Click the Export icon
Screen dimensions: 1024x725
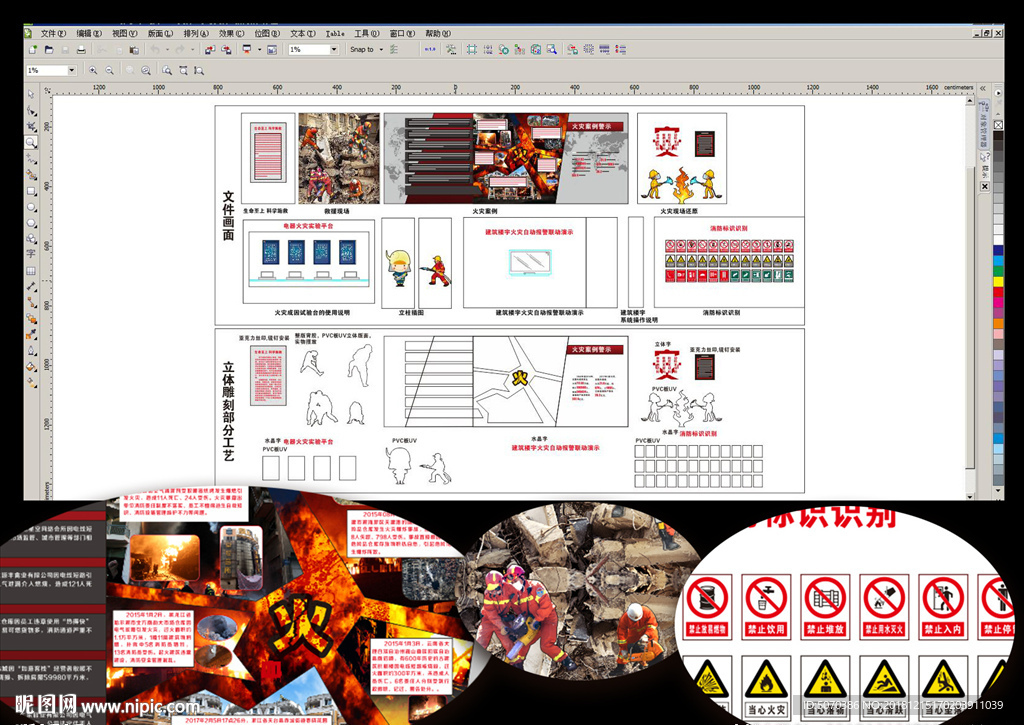tap(226, 50)
